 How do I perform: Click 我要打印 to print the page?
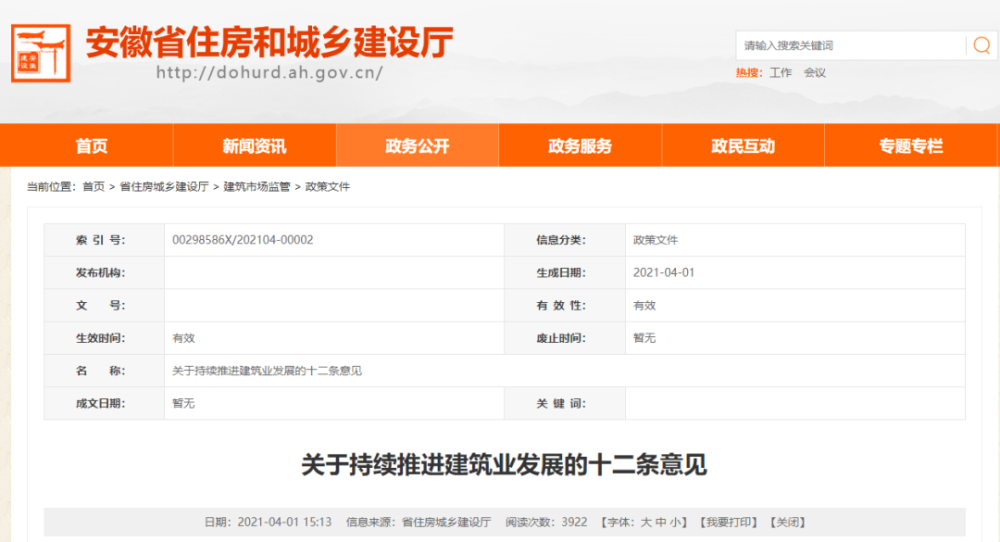(728, 522)
